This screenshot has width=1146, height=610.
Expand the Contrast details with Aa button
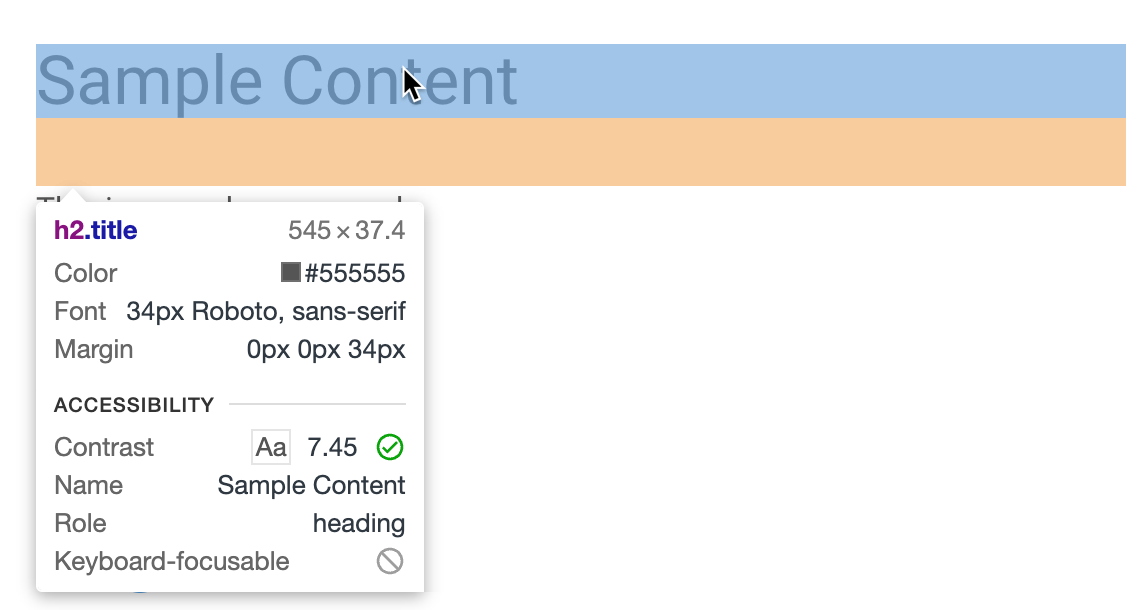(x=269, y=447)
